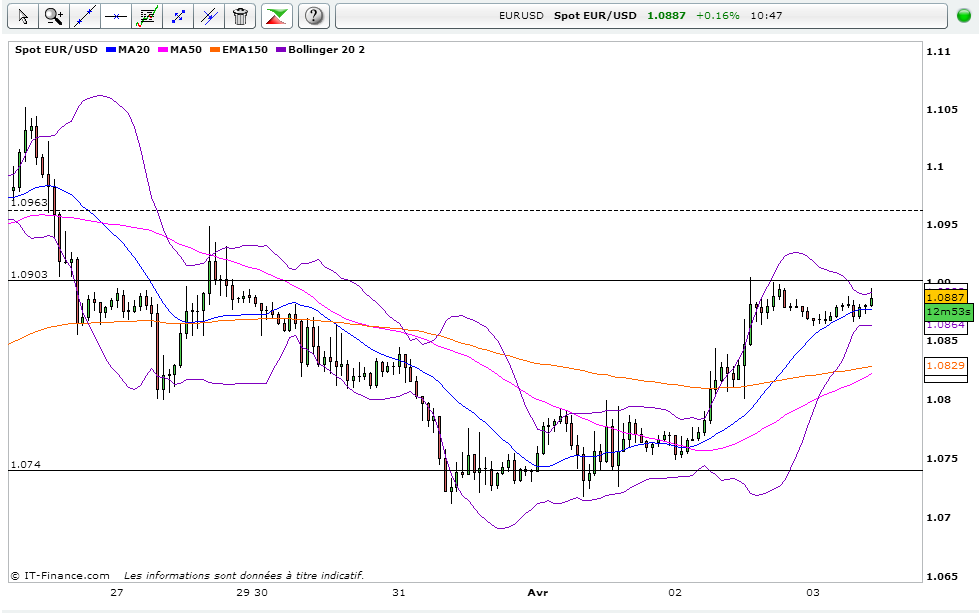
Task: Click the 1.0887 quote in the header bar
Action: (666, 16)
